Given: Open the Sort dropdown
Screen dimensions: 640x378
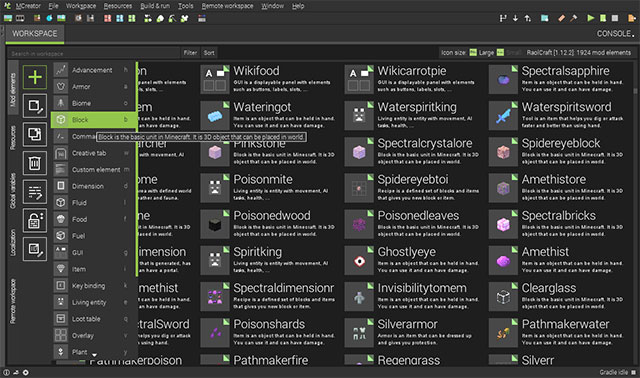Looking at the screenshot, I should pos(209,53).
